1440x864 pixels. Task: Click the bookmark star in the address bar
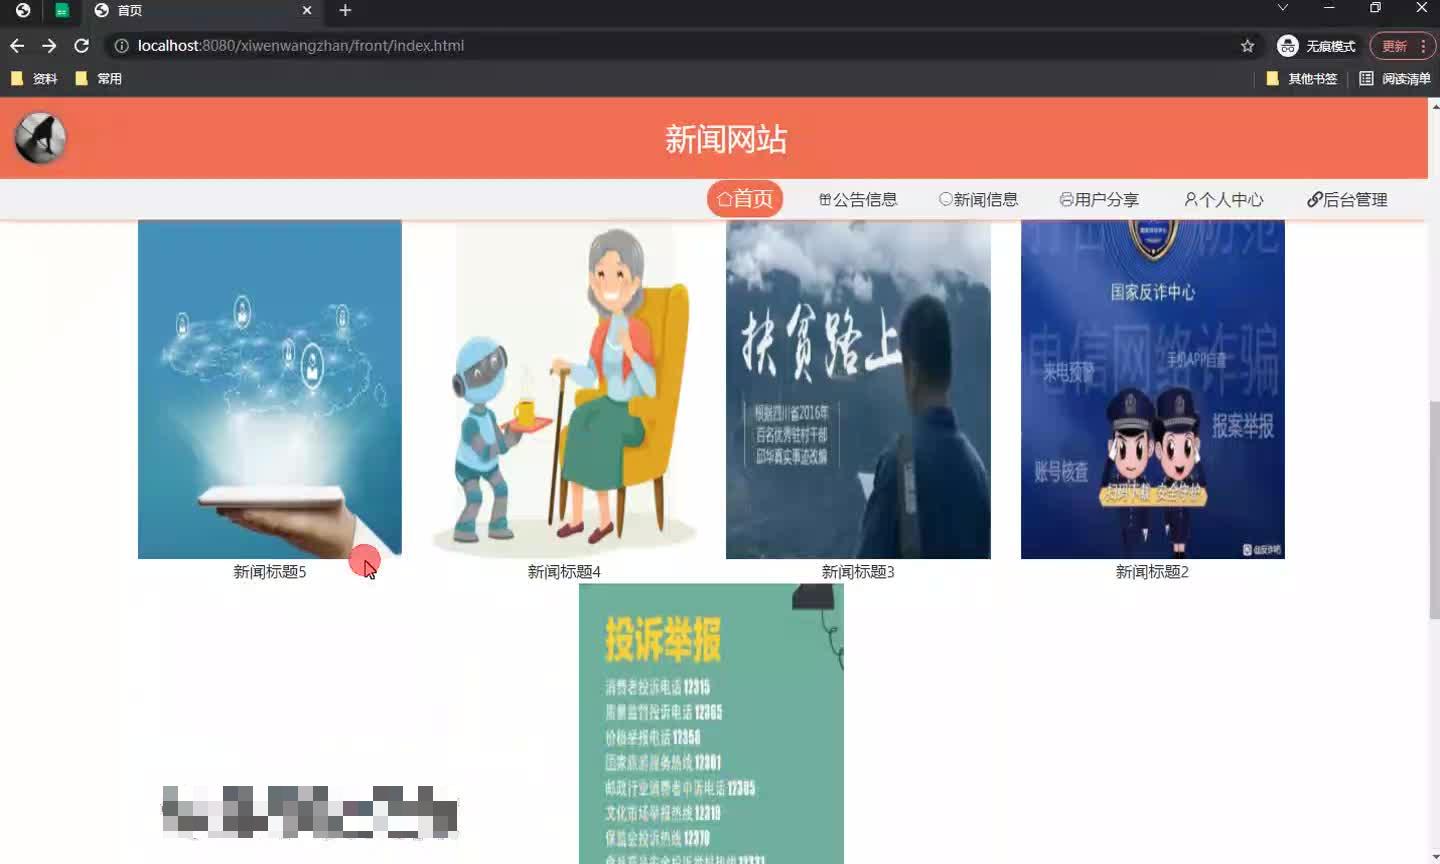coord(1246,46)
